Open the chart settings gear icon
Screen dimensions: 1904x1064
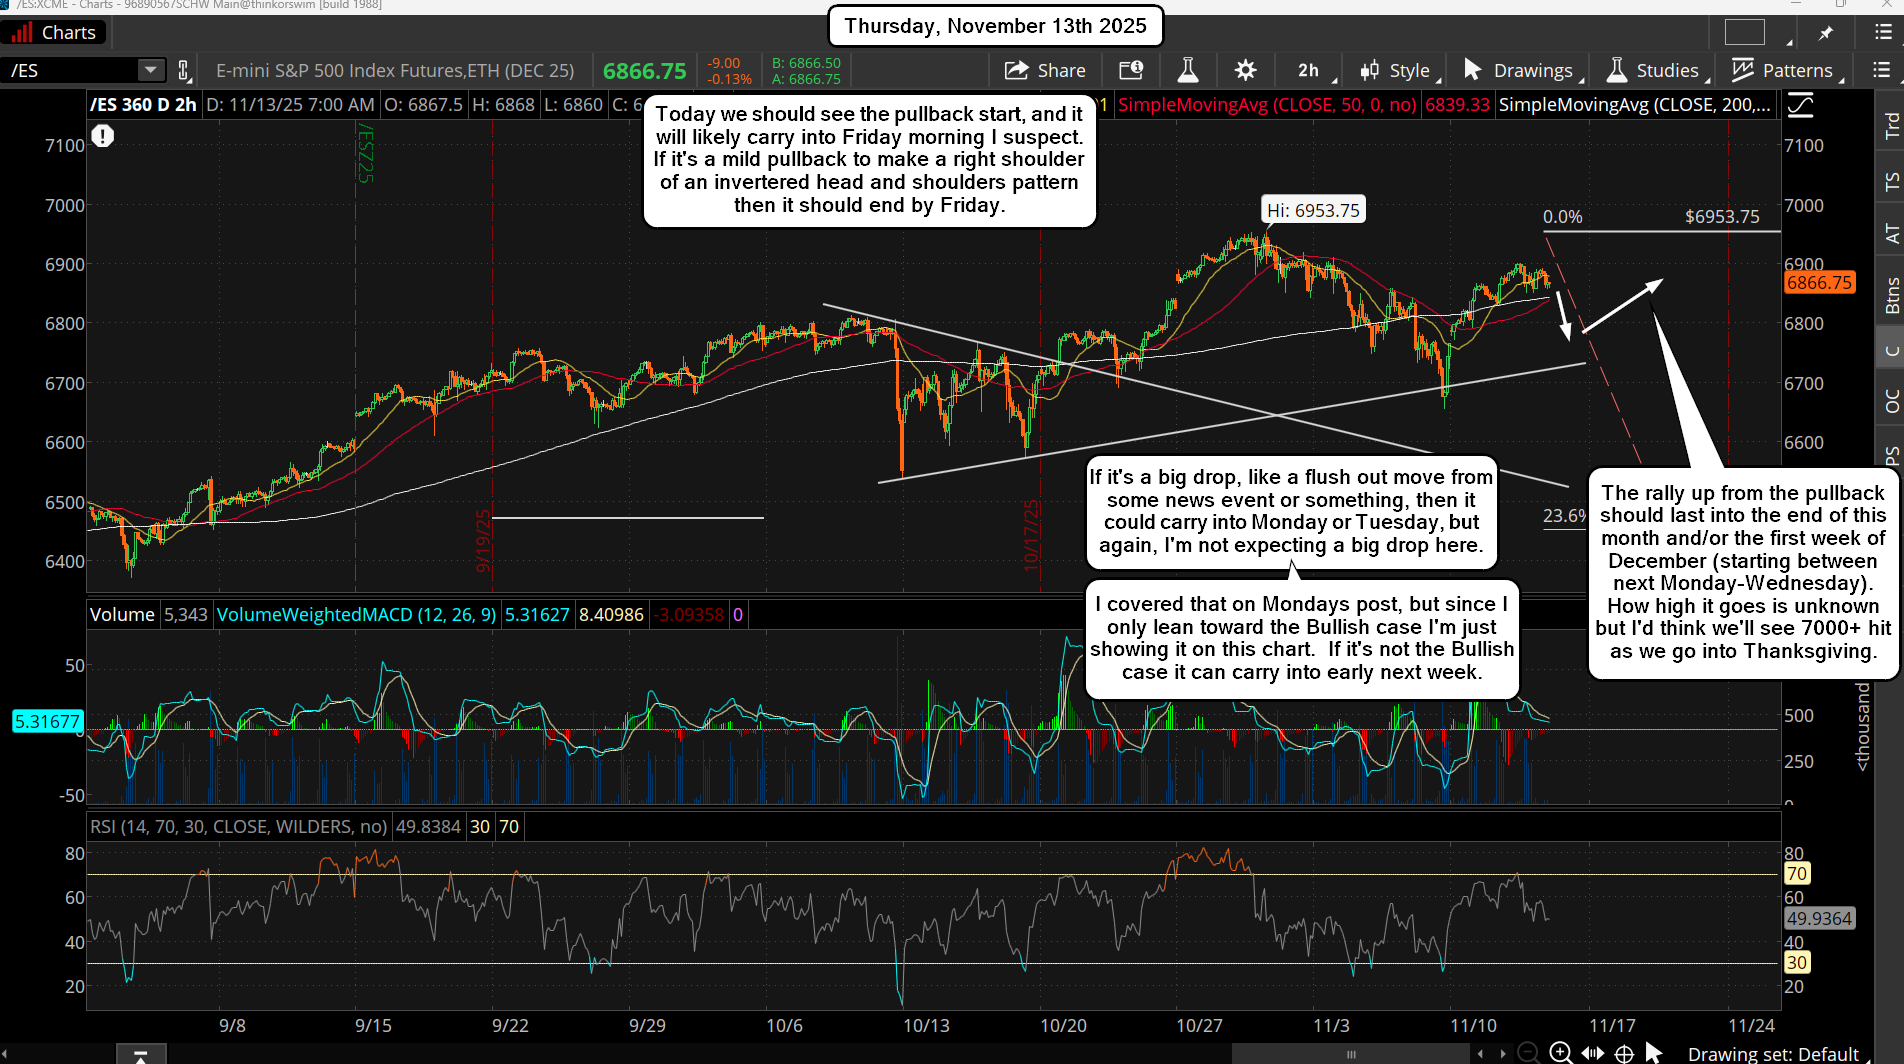1245,70
